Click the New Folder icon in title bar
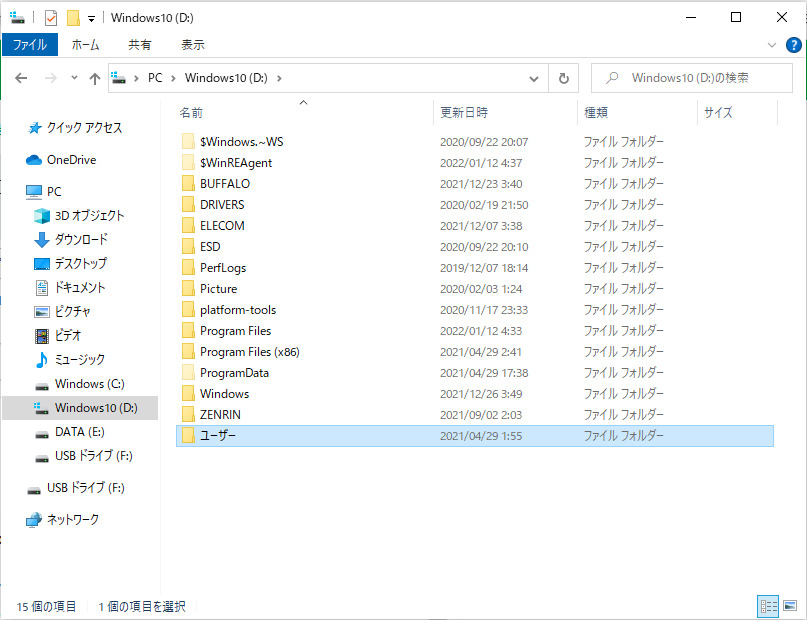The height and width of the screenshot is (620, 807). pos(72,17)
